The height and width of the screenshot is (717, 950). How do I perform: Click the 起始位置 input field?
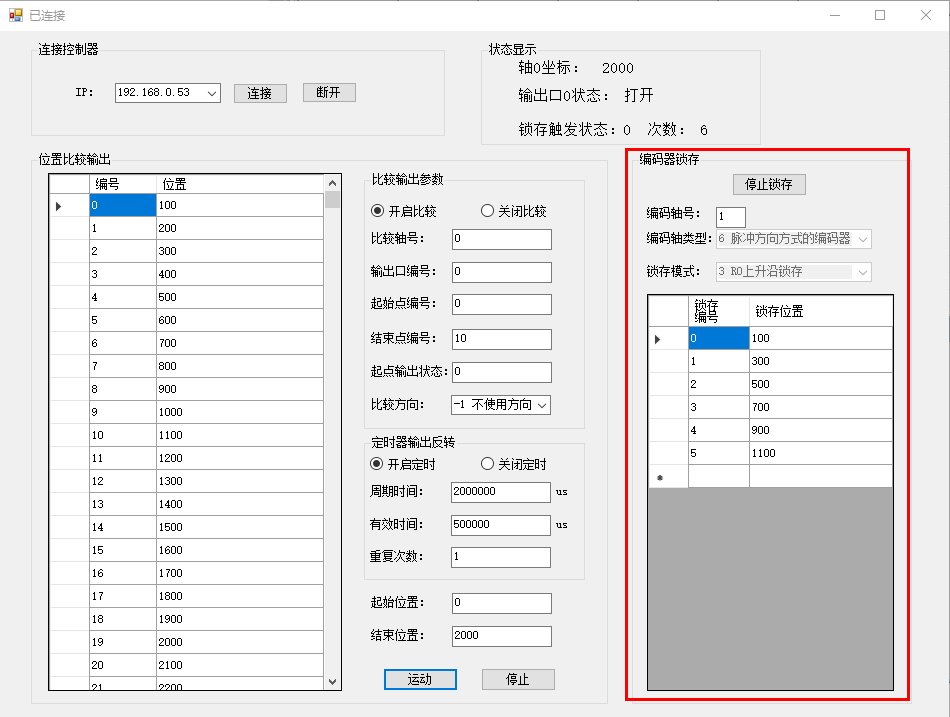coord(502,603)
